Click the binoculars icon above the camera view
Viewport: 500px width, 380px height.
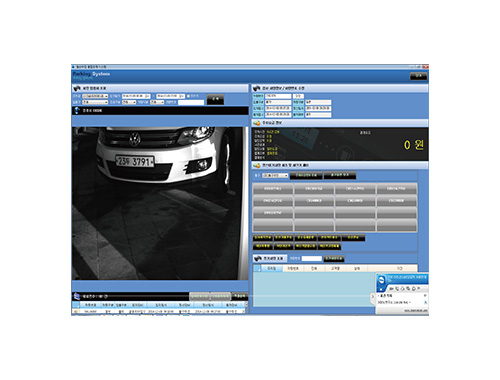coord(77,89)
